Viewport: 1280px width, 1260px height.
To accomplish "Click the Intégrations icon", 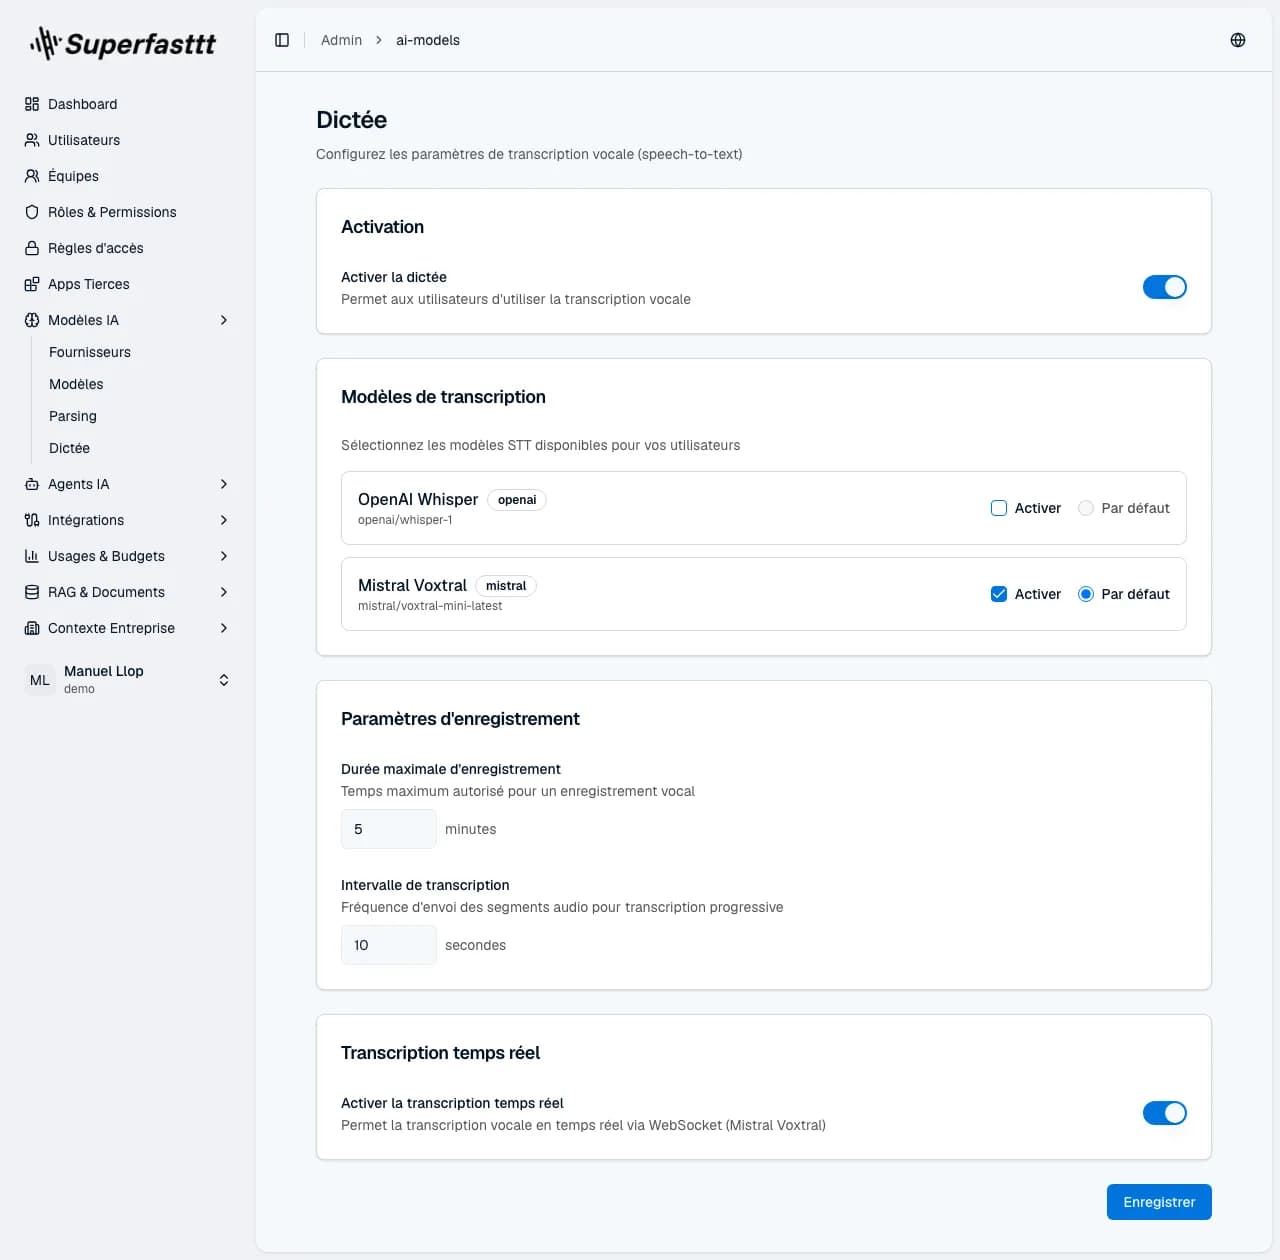I will click(x=32, y=520).
